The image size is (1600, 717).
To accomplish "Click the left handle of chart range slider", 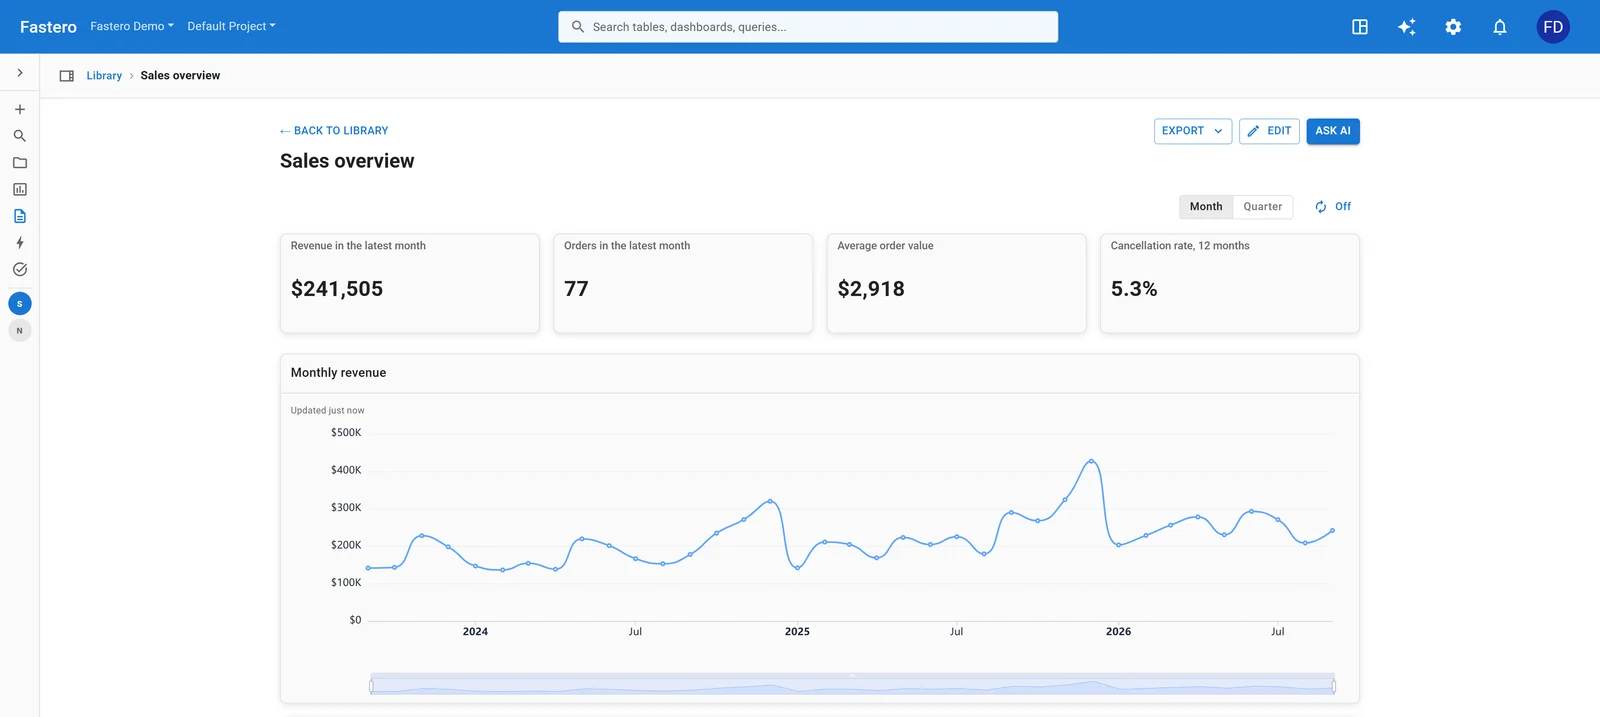I will pos(371,686).
